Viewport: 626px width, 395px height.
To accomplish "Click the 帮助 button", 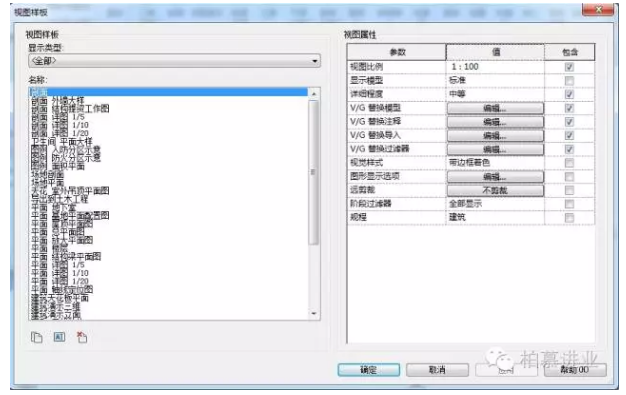I will coord(575,370).
